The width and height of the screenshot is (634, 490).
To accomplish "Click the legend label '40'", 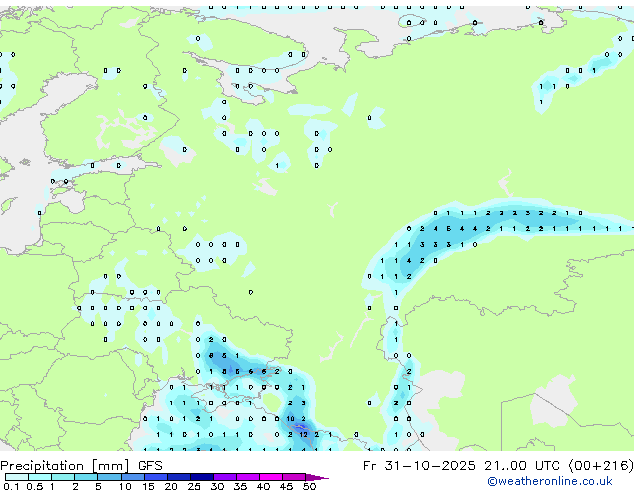I will coord(263,486).
